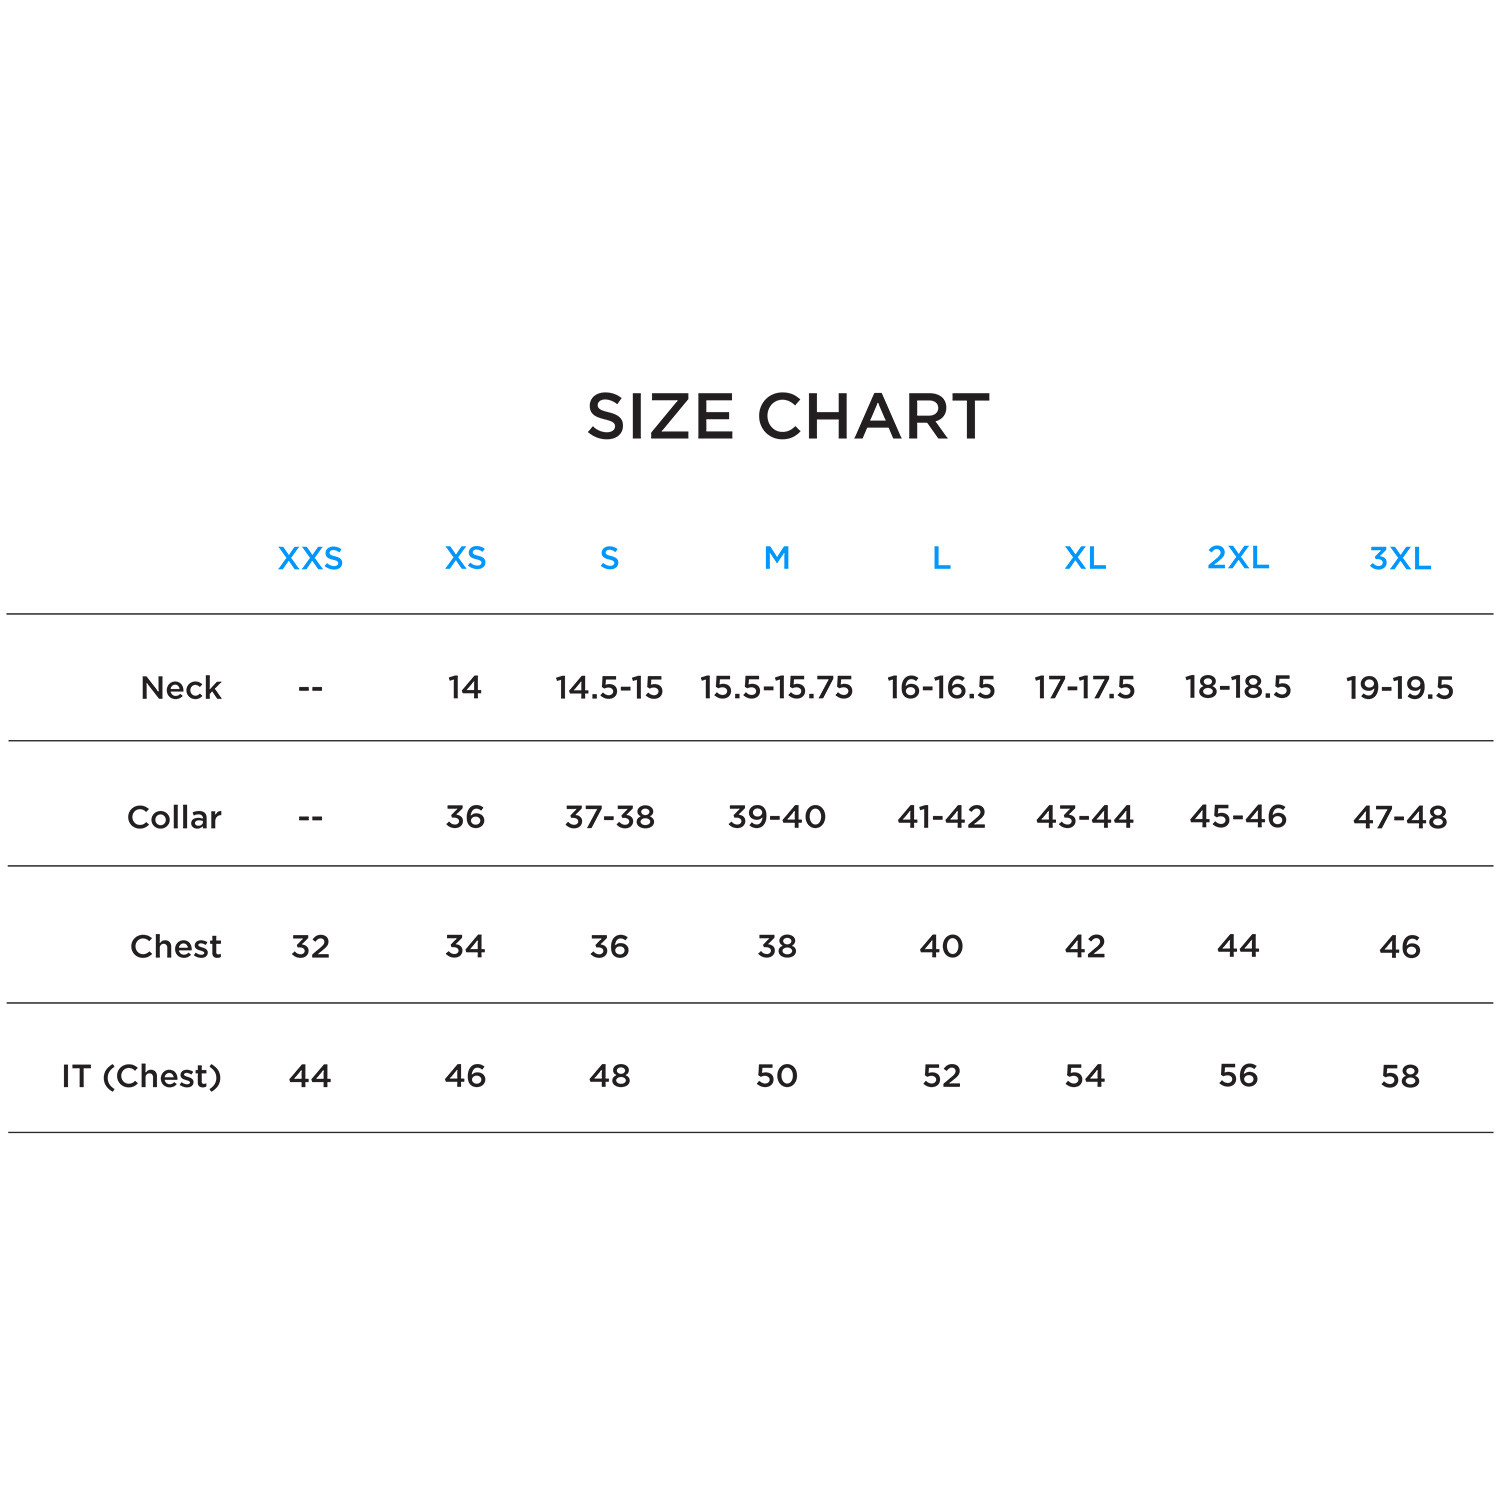
Task: Click the 2XL size column header
Action: point(1238,558)
